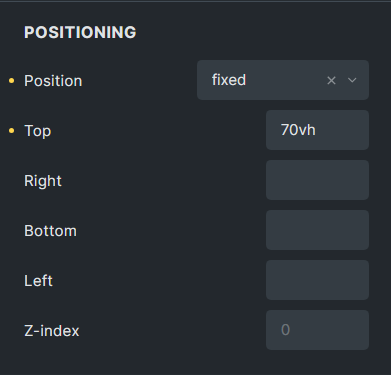391x375 pixels.
Task: Click into the empty Bottom value field
Action: [317, 230]
